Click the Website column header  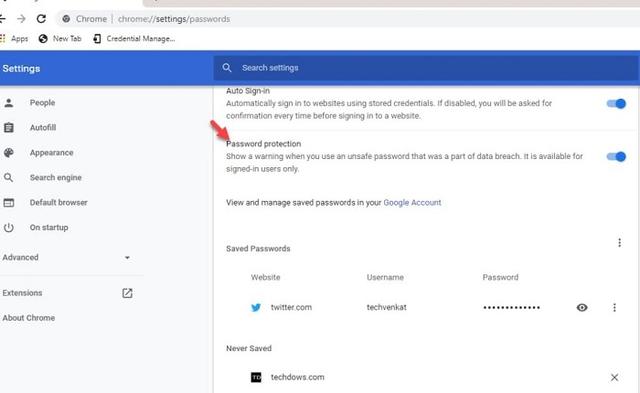pyautogui.click(x=265, y=278)
